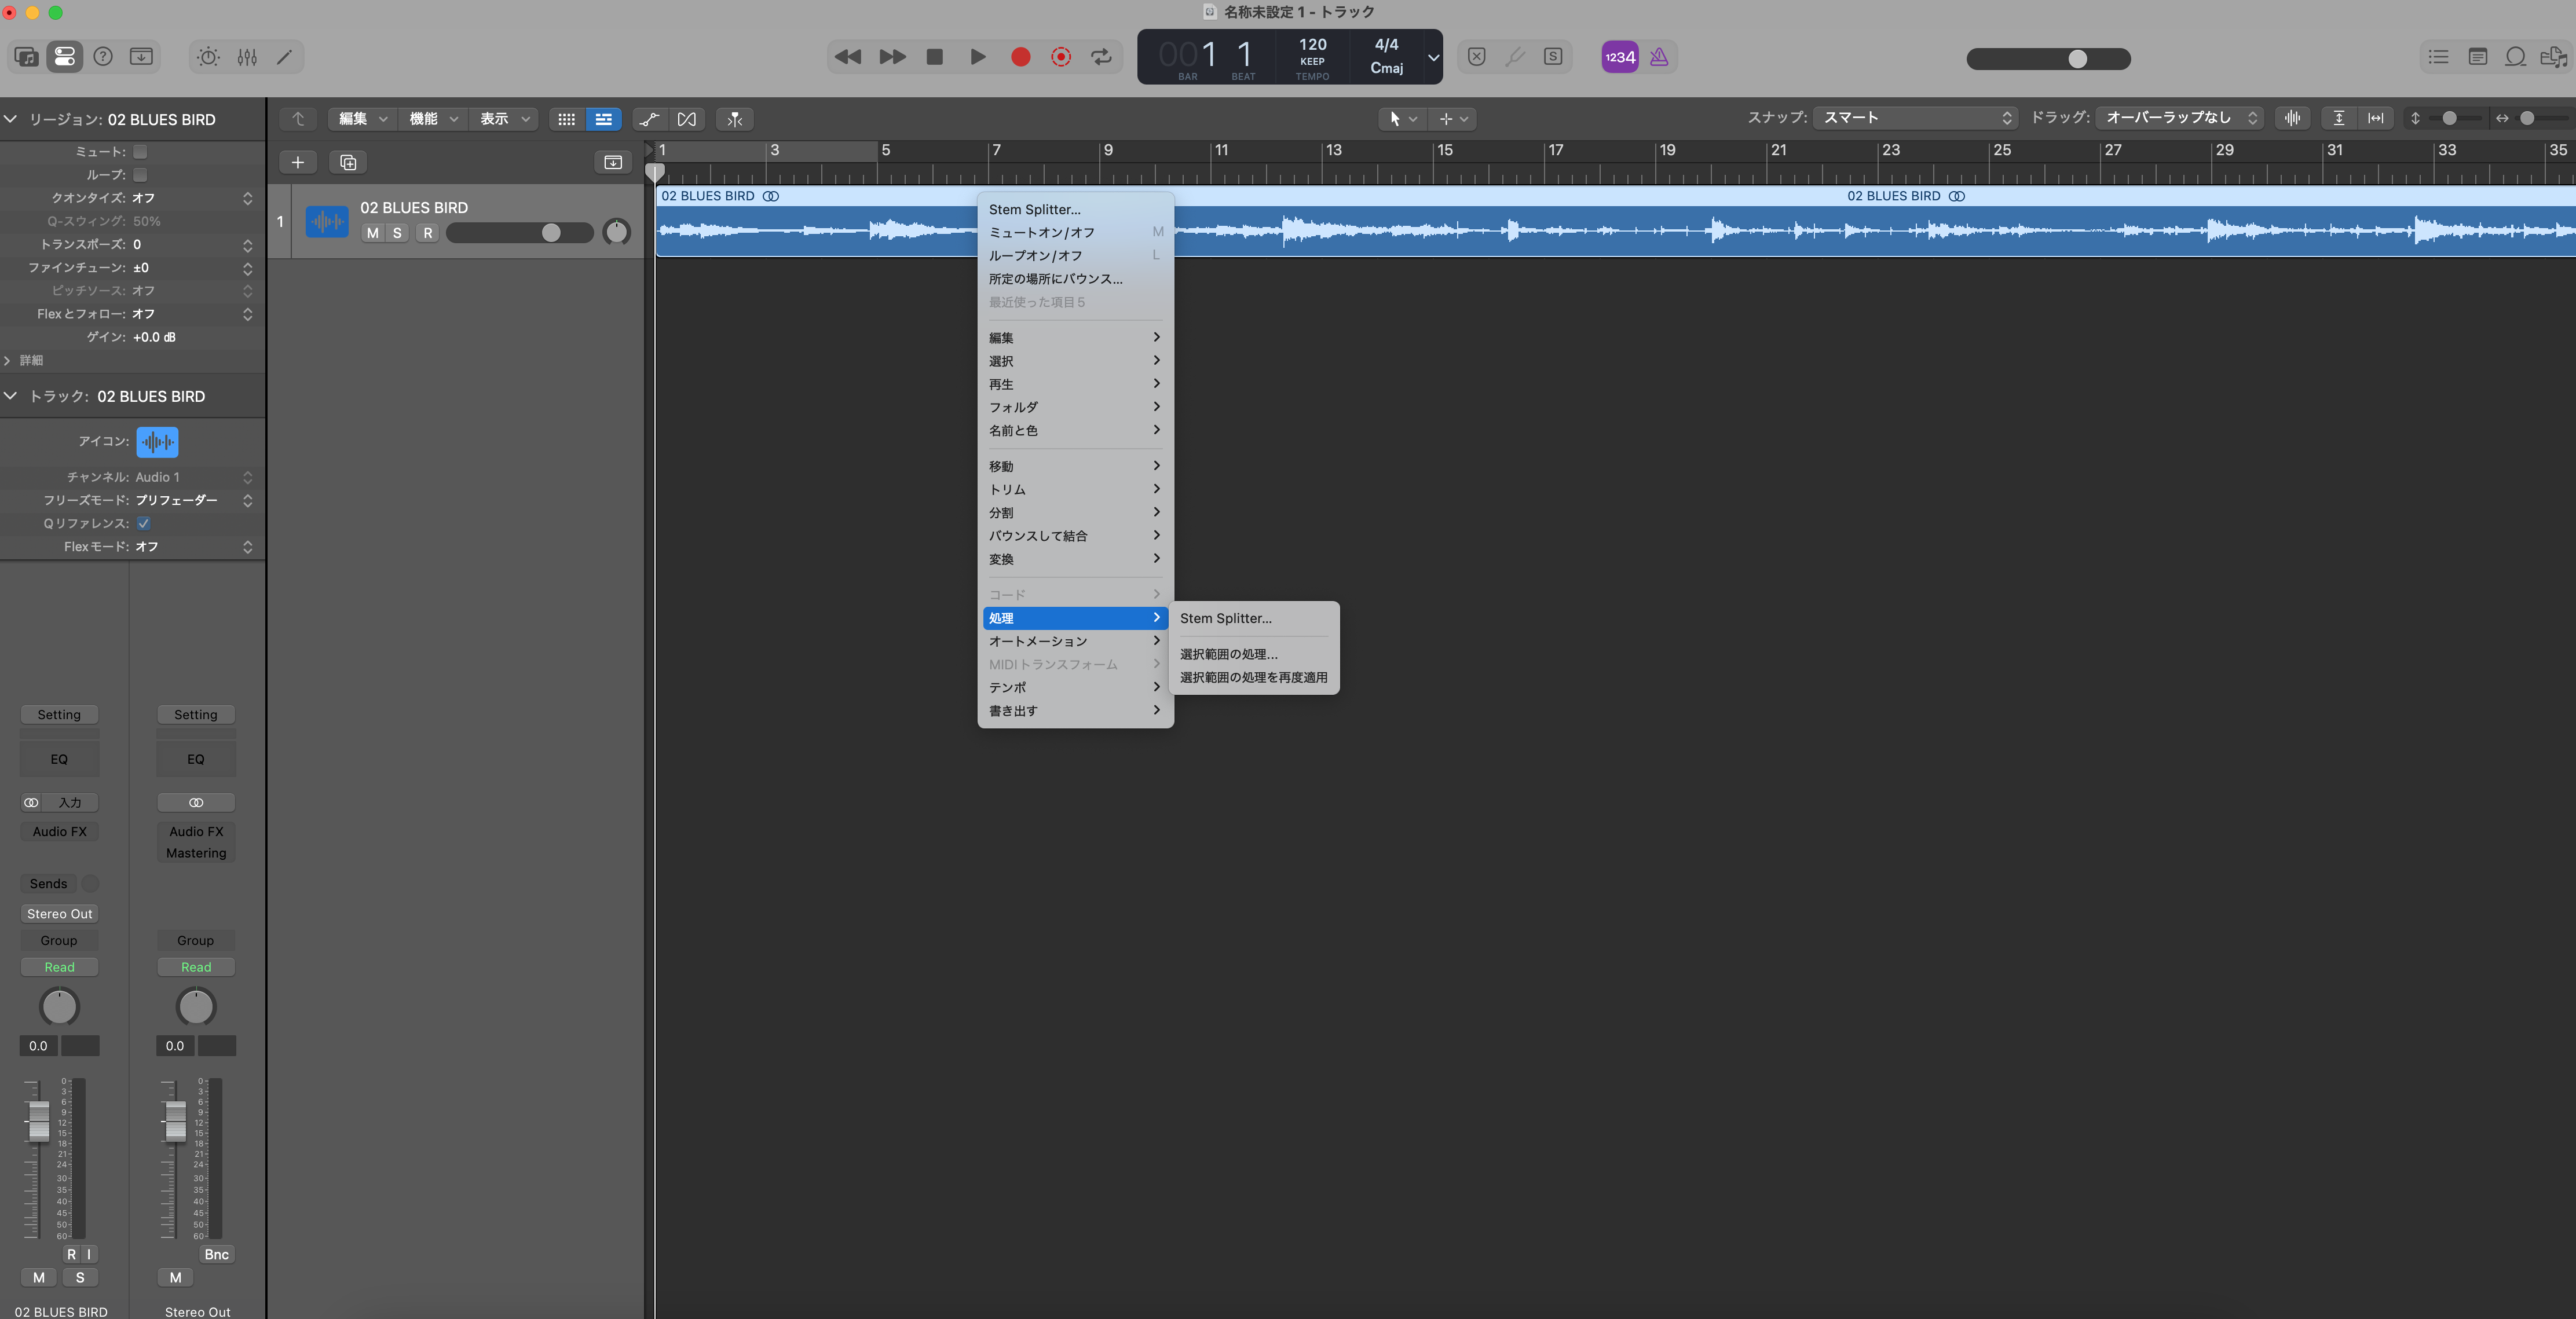This screenshot has width=2576, height=1319.
Task: Open the Stereo Out output button
Action: coord(59,913)
